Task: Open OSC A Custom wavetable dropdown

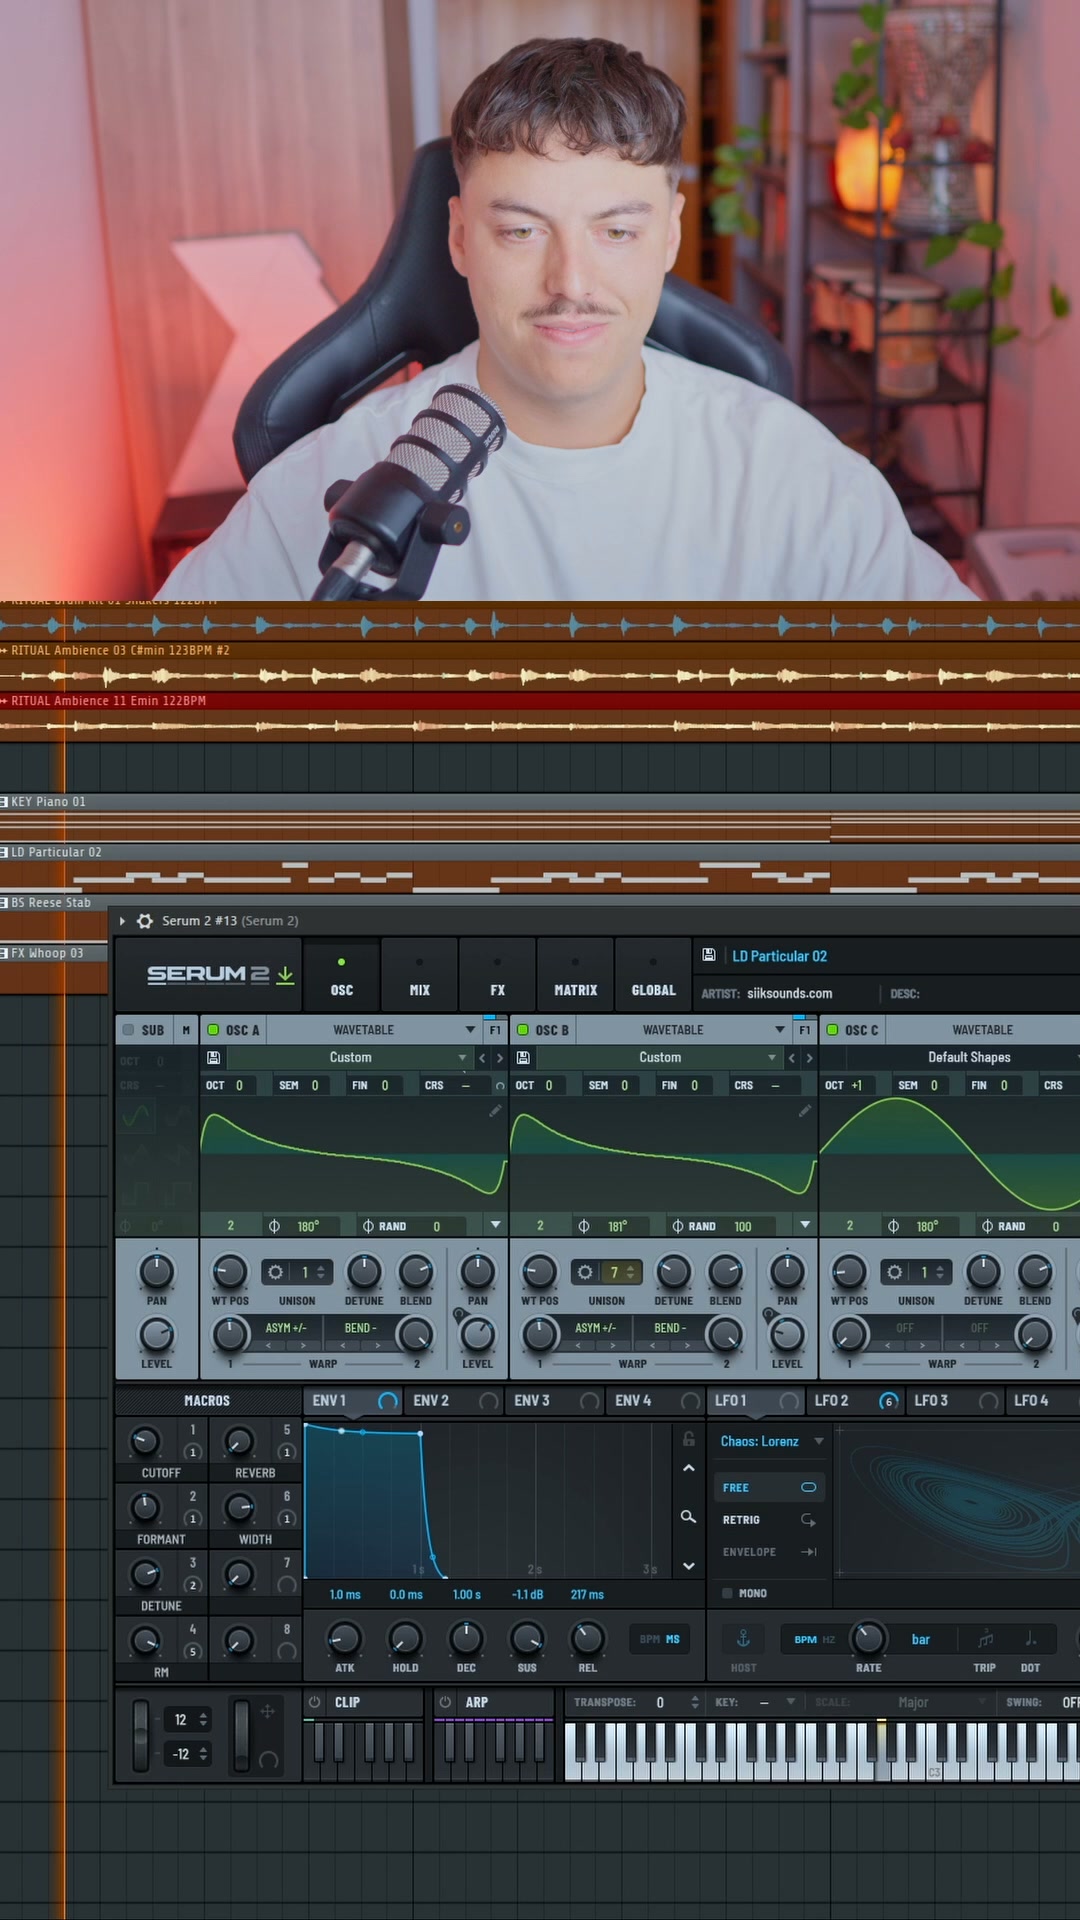Action: (x=349, y=1057)
